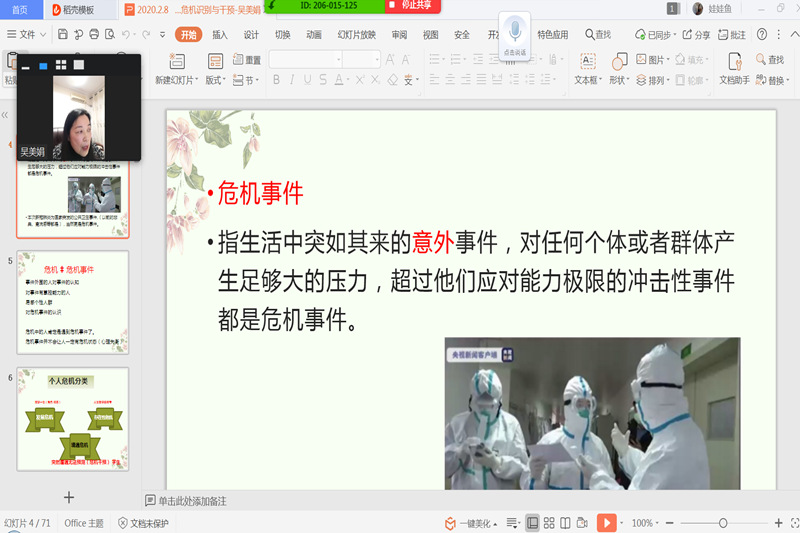Click the add new slide plus button
800x533 pixels.
pos(69,497)
